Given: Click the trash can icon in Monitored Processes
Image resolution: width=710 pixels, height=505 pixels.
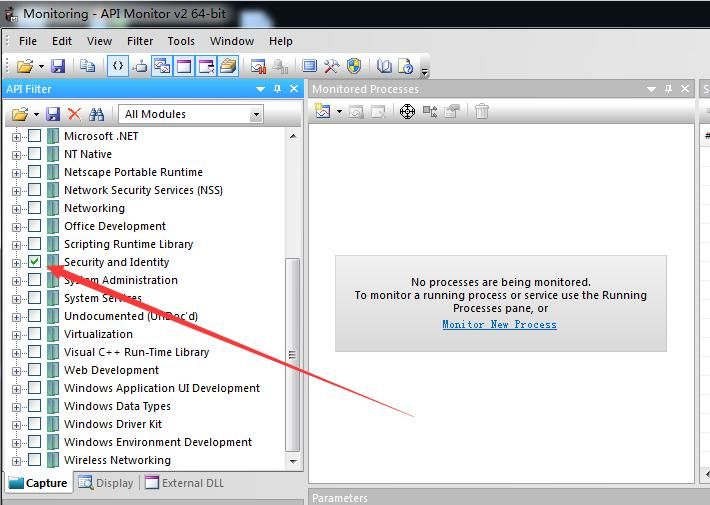Looking at the screenshot, I should point(482,111).
